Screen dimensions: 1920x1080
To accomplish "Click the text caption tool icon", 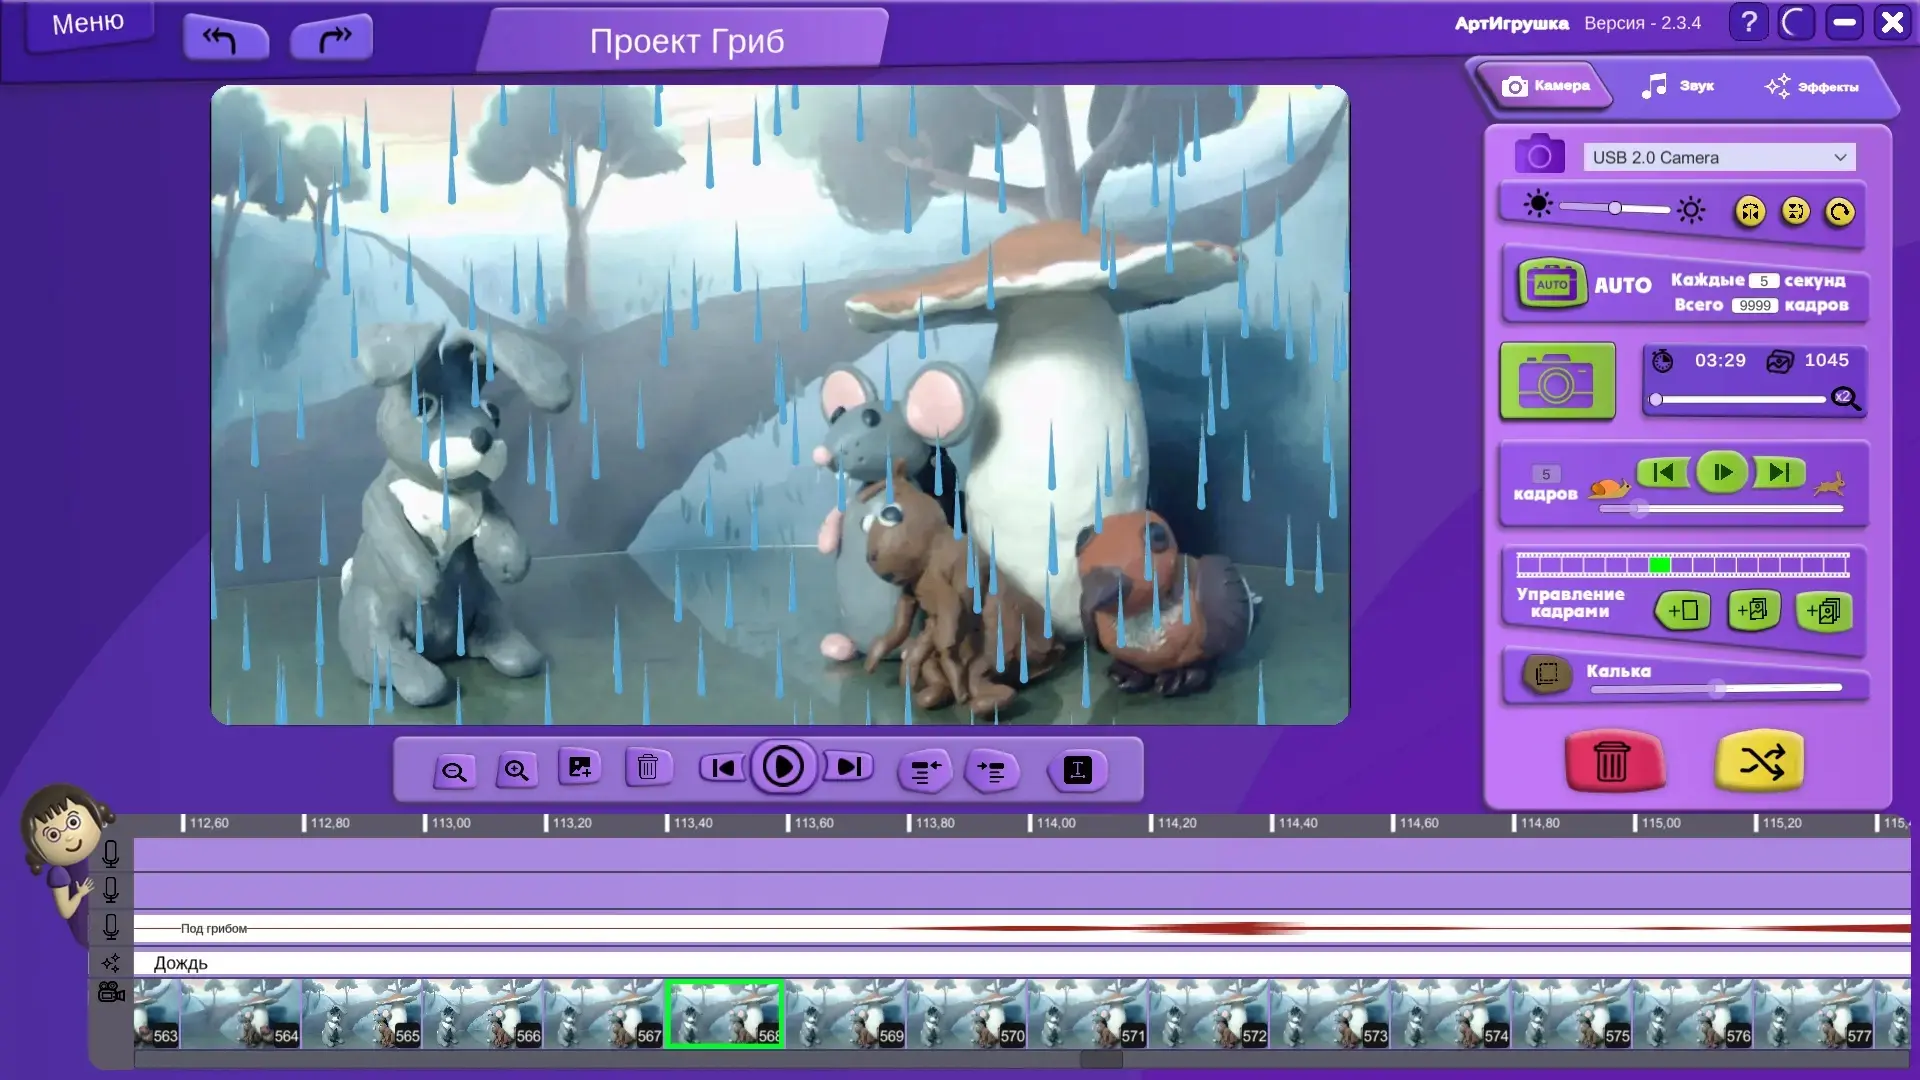I will [1078, 770].
